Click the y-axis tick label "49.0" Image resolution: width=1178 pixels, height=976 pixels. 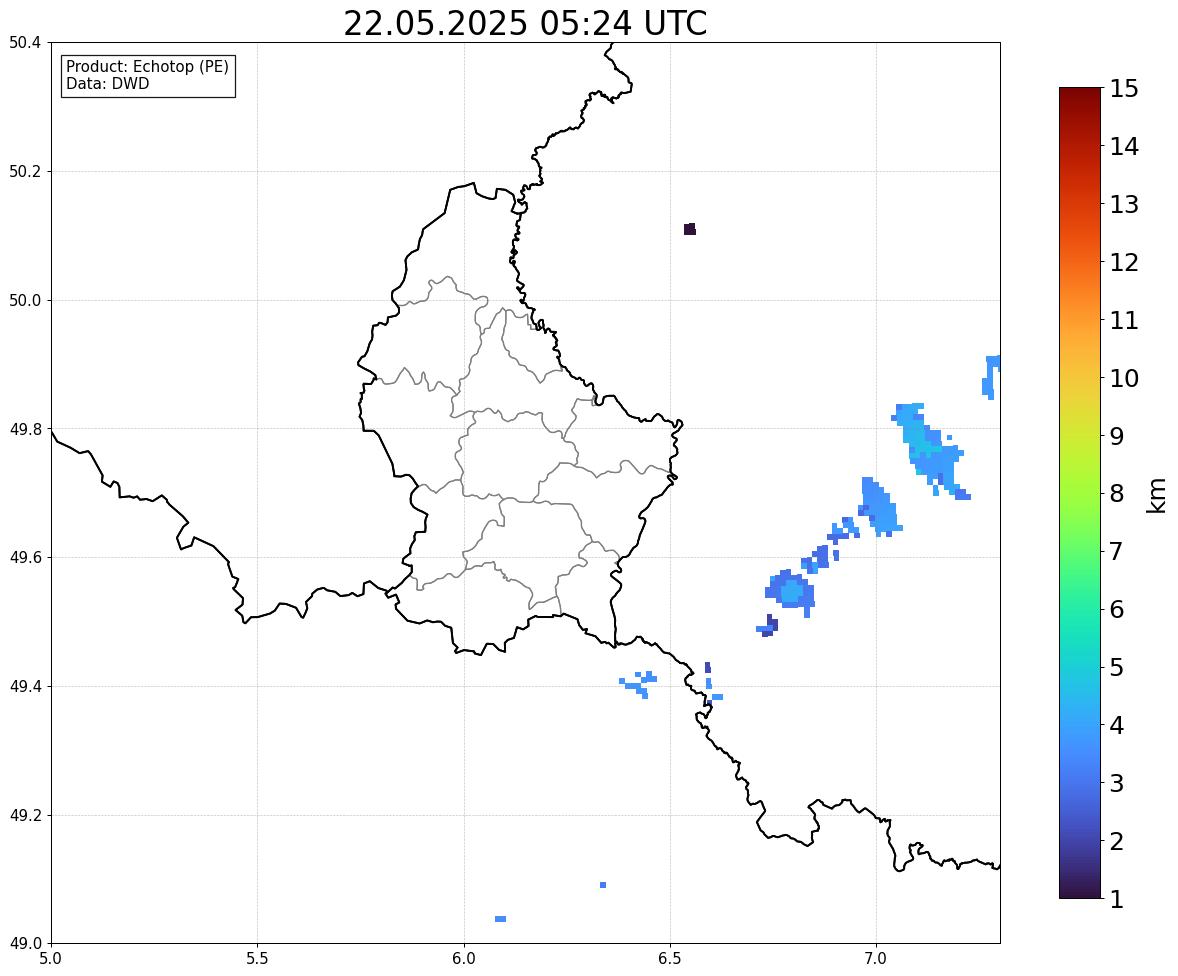click(x=25, y=944)
